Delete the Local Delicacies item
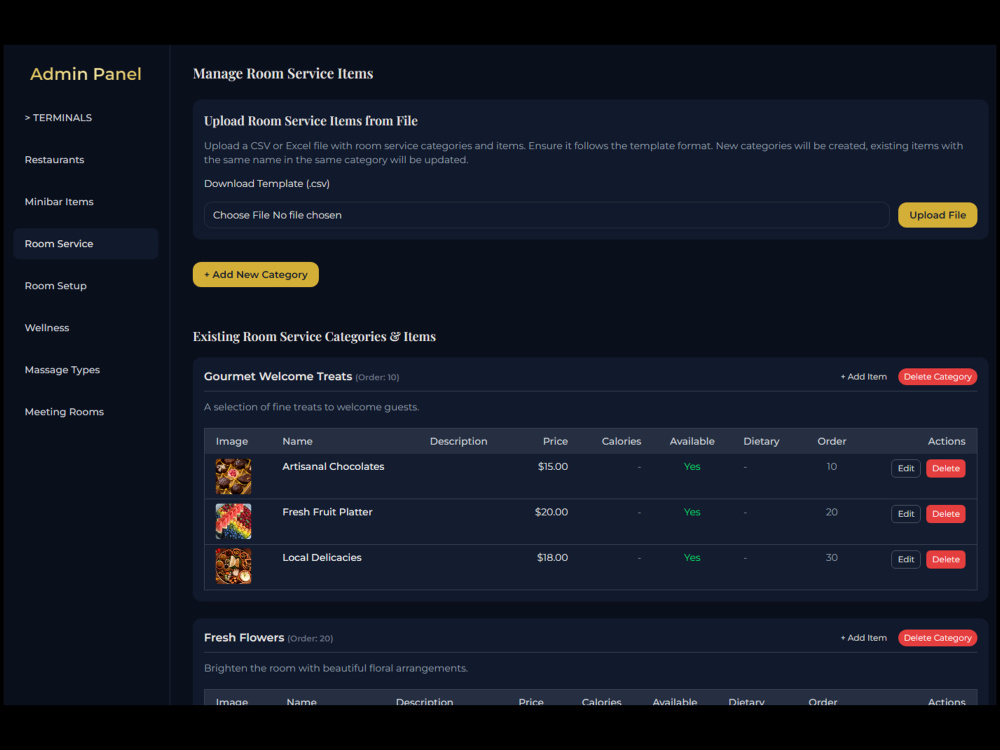The height and width of the screenshot is (750, 1000). (x=945, y=559)
